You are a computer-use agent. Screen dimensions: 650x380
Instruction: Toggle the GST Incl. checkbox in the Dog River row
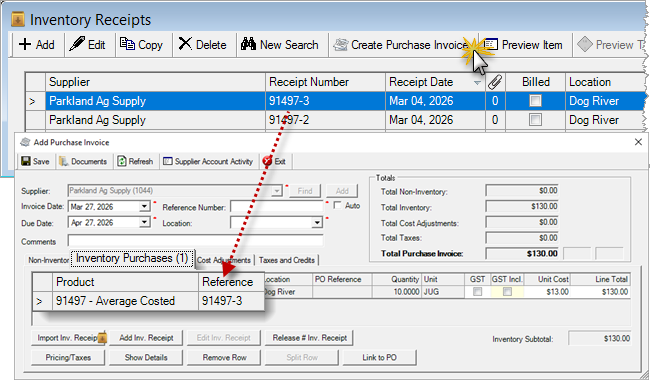(507, 292)
